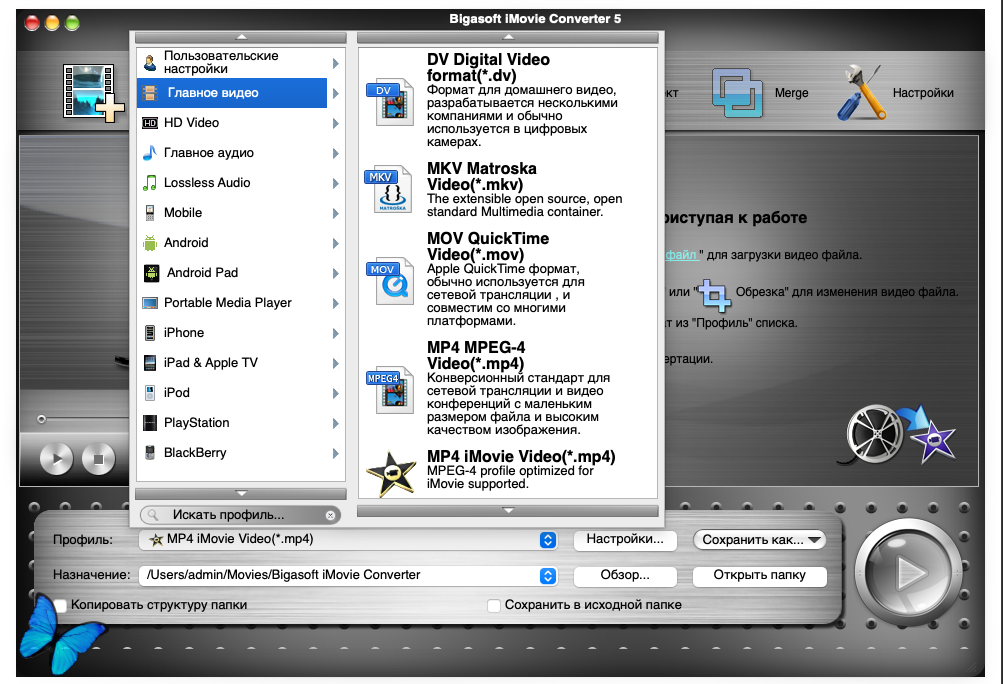1003x684 pixels.
Task: Click the iPhone category icon
Action: [150, 333]
